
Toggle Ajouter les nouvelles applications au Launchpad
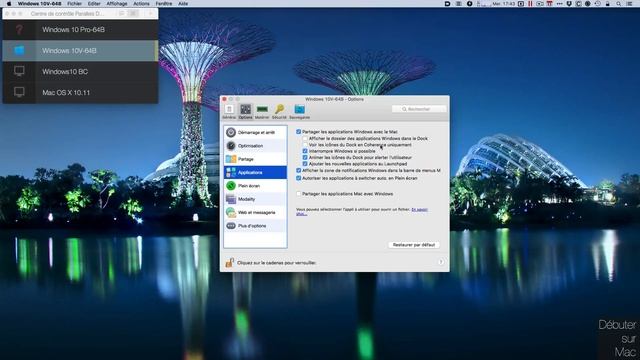[305, 164]
